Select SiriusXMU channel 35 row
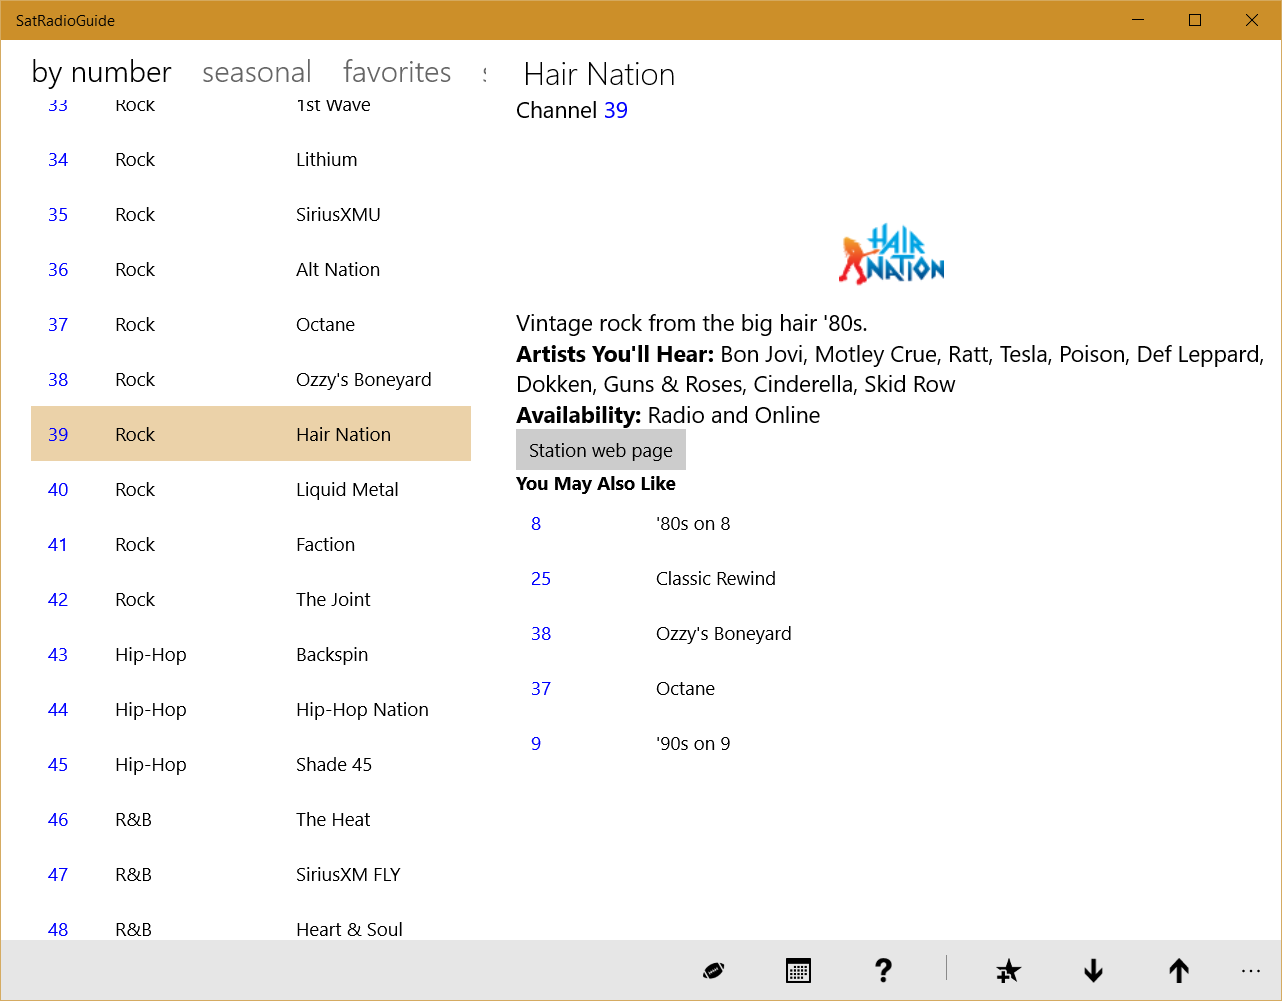 [x=251, y=214]
